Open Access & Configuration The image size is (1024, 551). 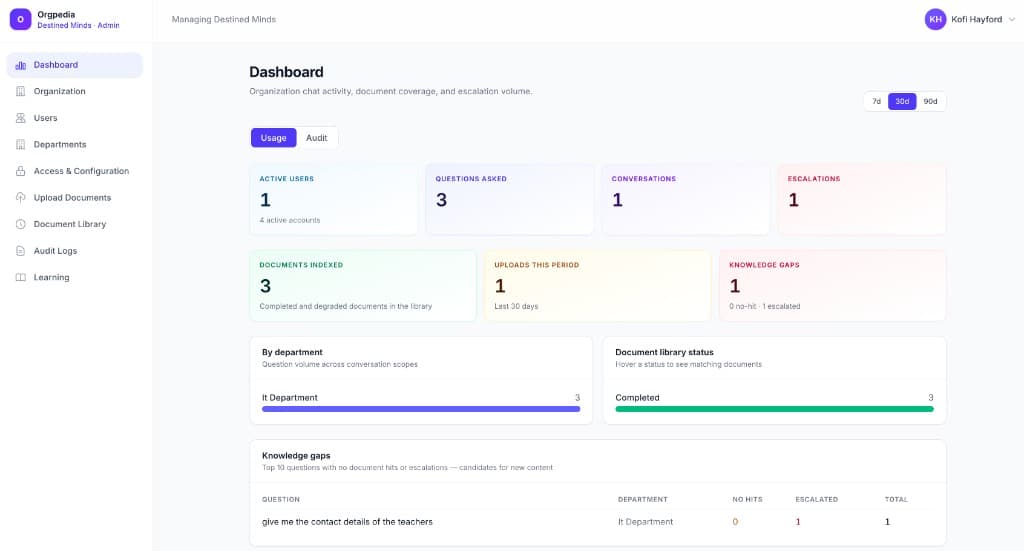tap(74, 171)
